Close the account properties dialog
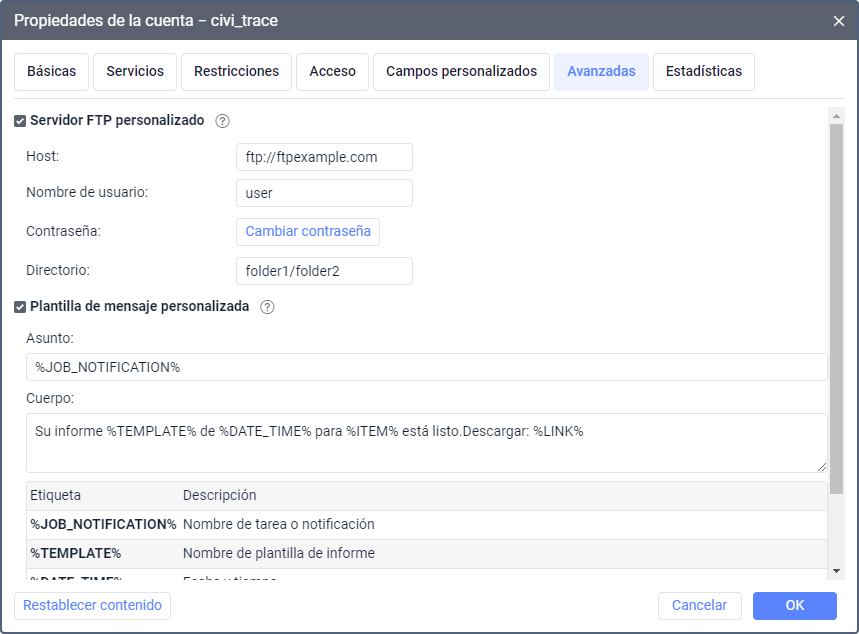Screen dimensions: 859x634 [838, 20]
